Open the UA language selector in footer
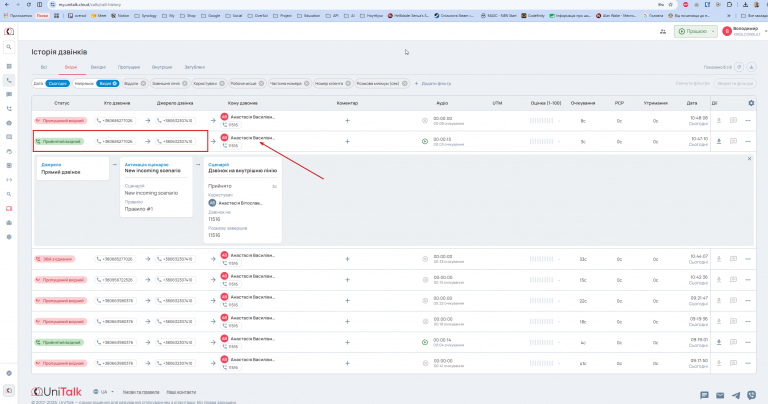 [104, 392]
